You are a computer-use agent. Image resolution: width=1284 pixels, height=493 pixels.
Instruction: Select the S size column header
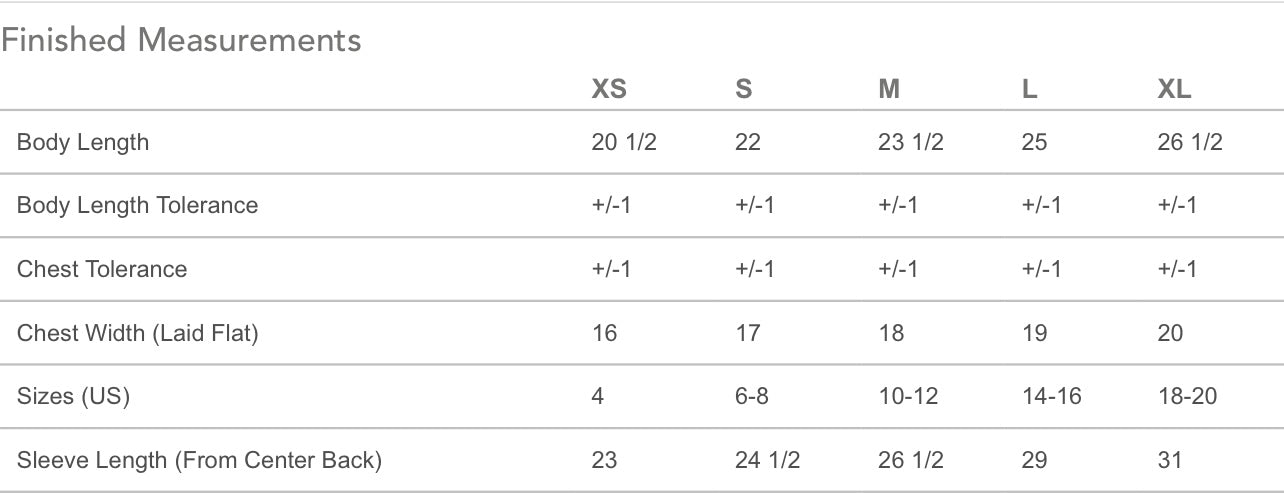click(x=743, y=89)
